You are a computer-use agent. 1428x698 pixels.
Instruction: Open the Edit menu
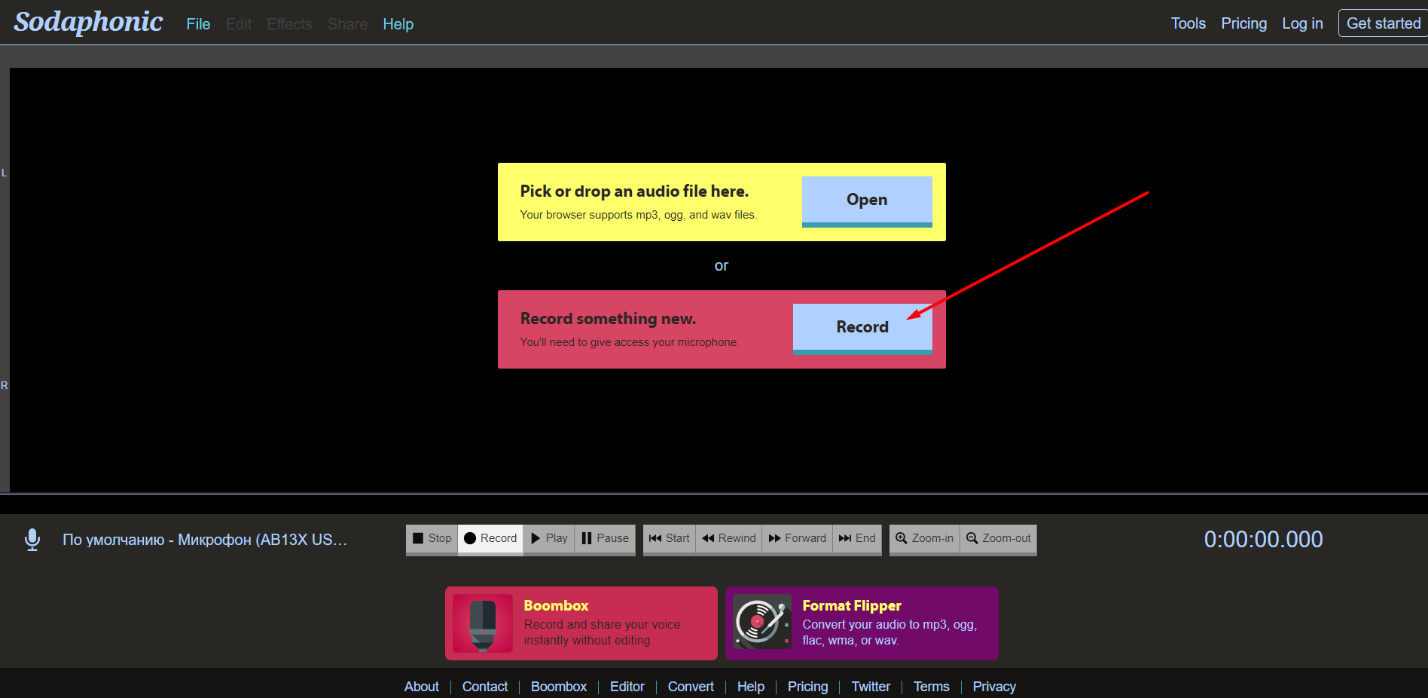[x=238, y=24]
